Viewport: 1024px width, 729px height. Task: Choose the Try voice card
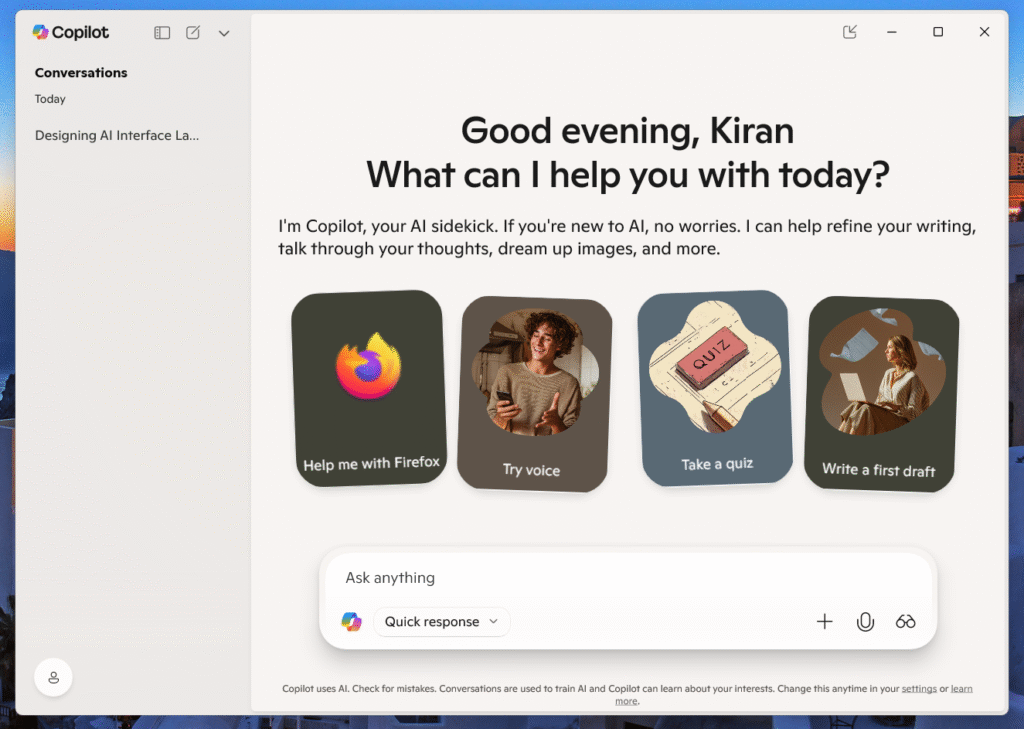pos(534,393)
